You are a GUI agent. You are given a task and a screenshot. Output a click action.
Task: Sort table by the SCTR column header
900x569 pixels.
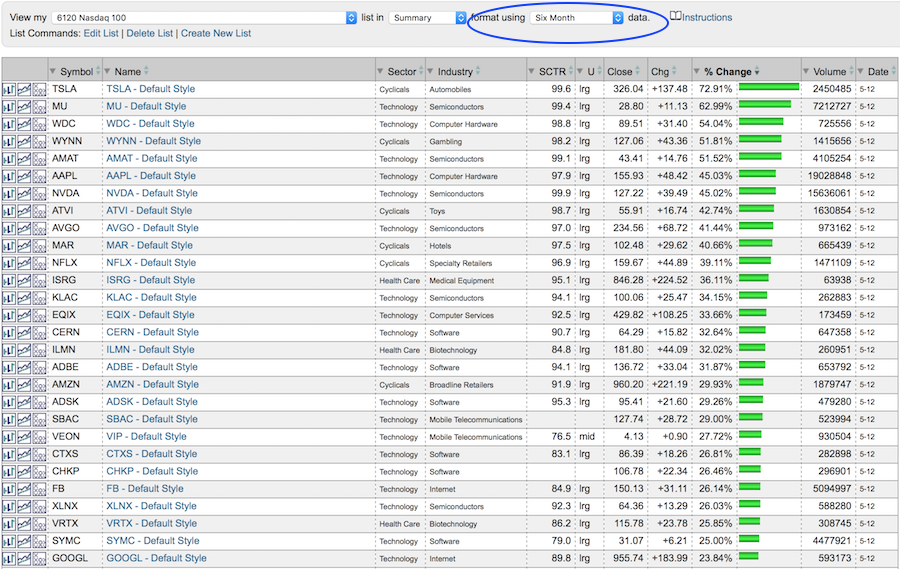pyautogui.click(x=552, y=71)
